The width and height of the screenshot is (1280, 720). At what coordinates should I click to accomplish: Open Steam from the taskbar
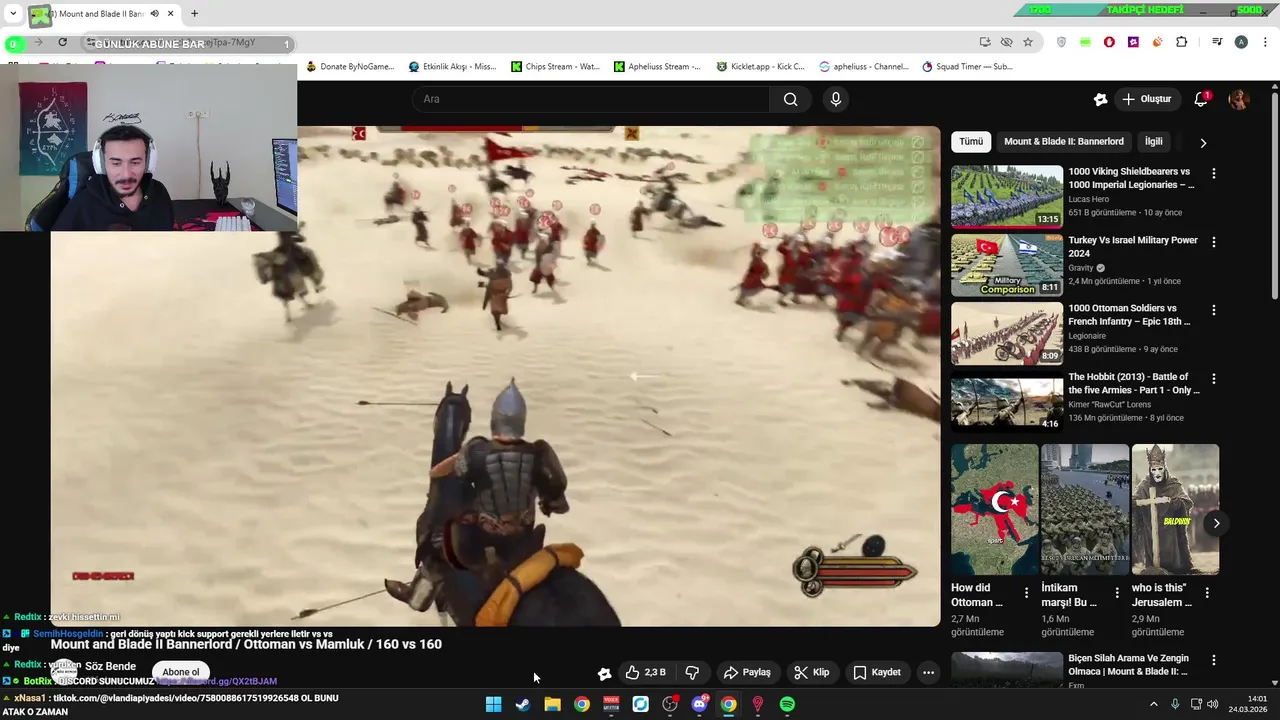pos(522,704)
